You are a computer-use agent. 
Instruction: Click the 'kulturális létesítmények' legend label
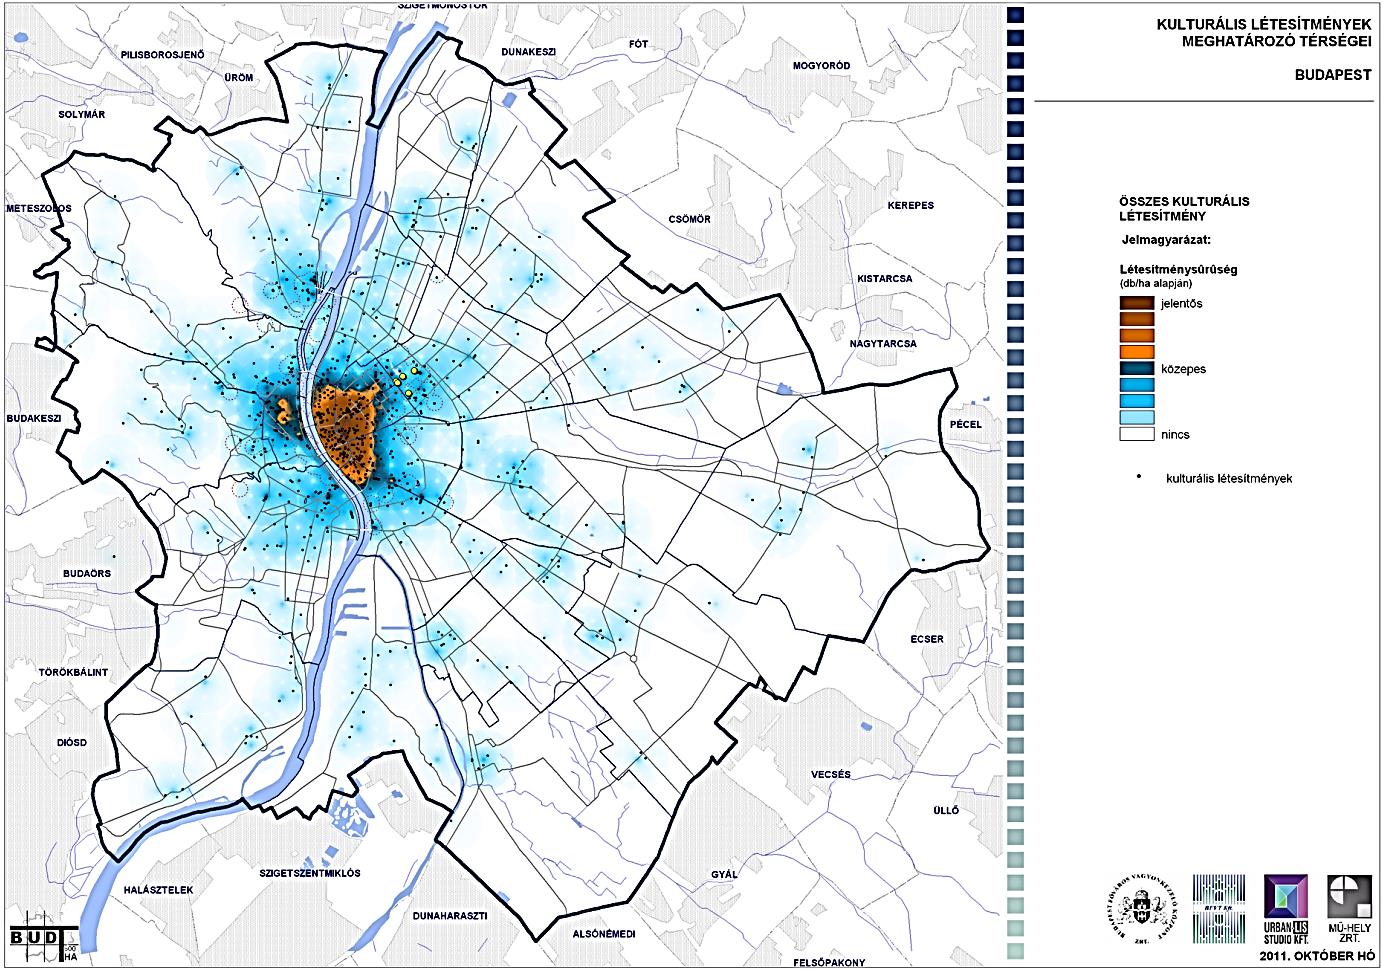point(1229,478)
